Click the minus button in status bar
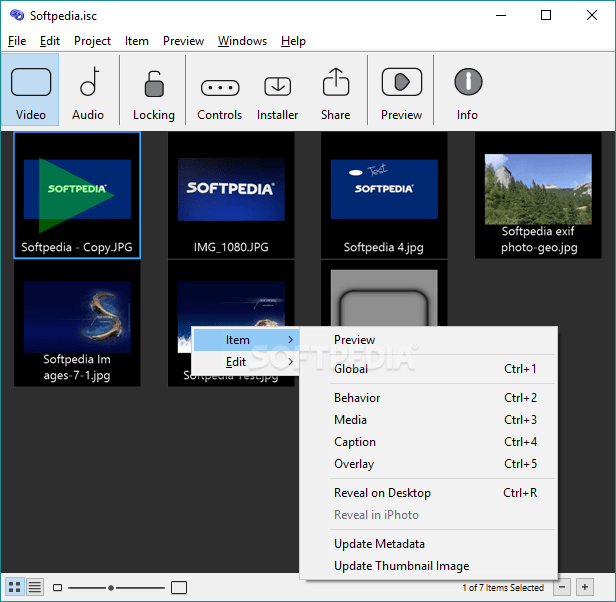Screen dimensions: 616x602 (x=562, y=587)
